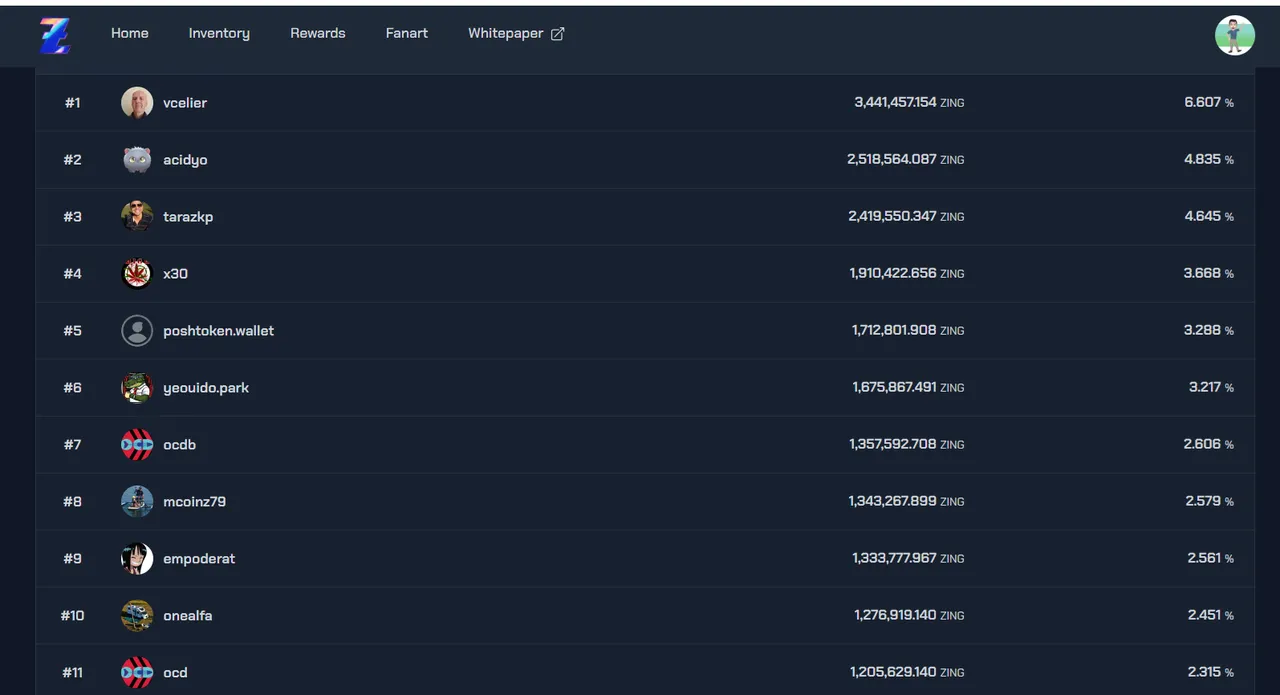Viewport: 1280px width, 695px height.
Task: Click the 6.607 % share value
Action: click(1209, 102)
